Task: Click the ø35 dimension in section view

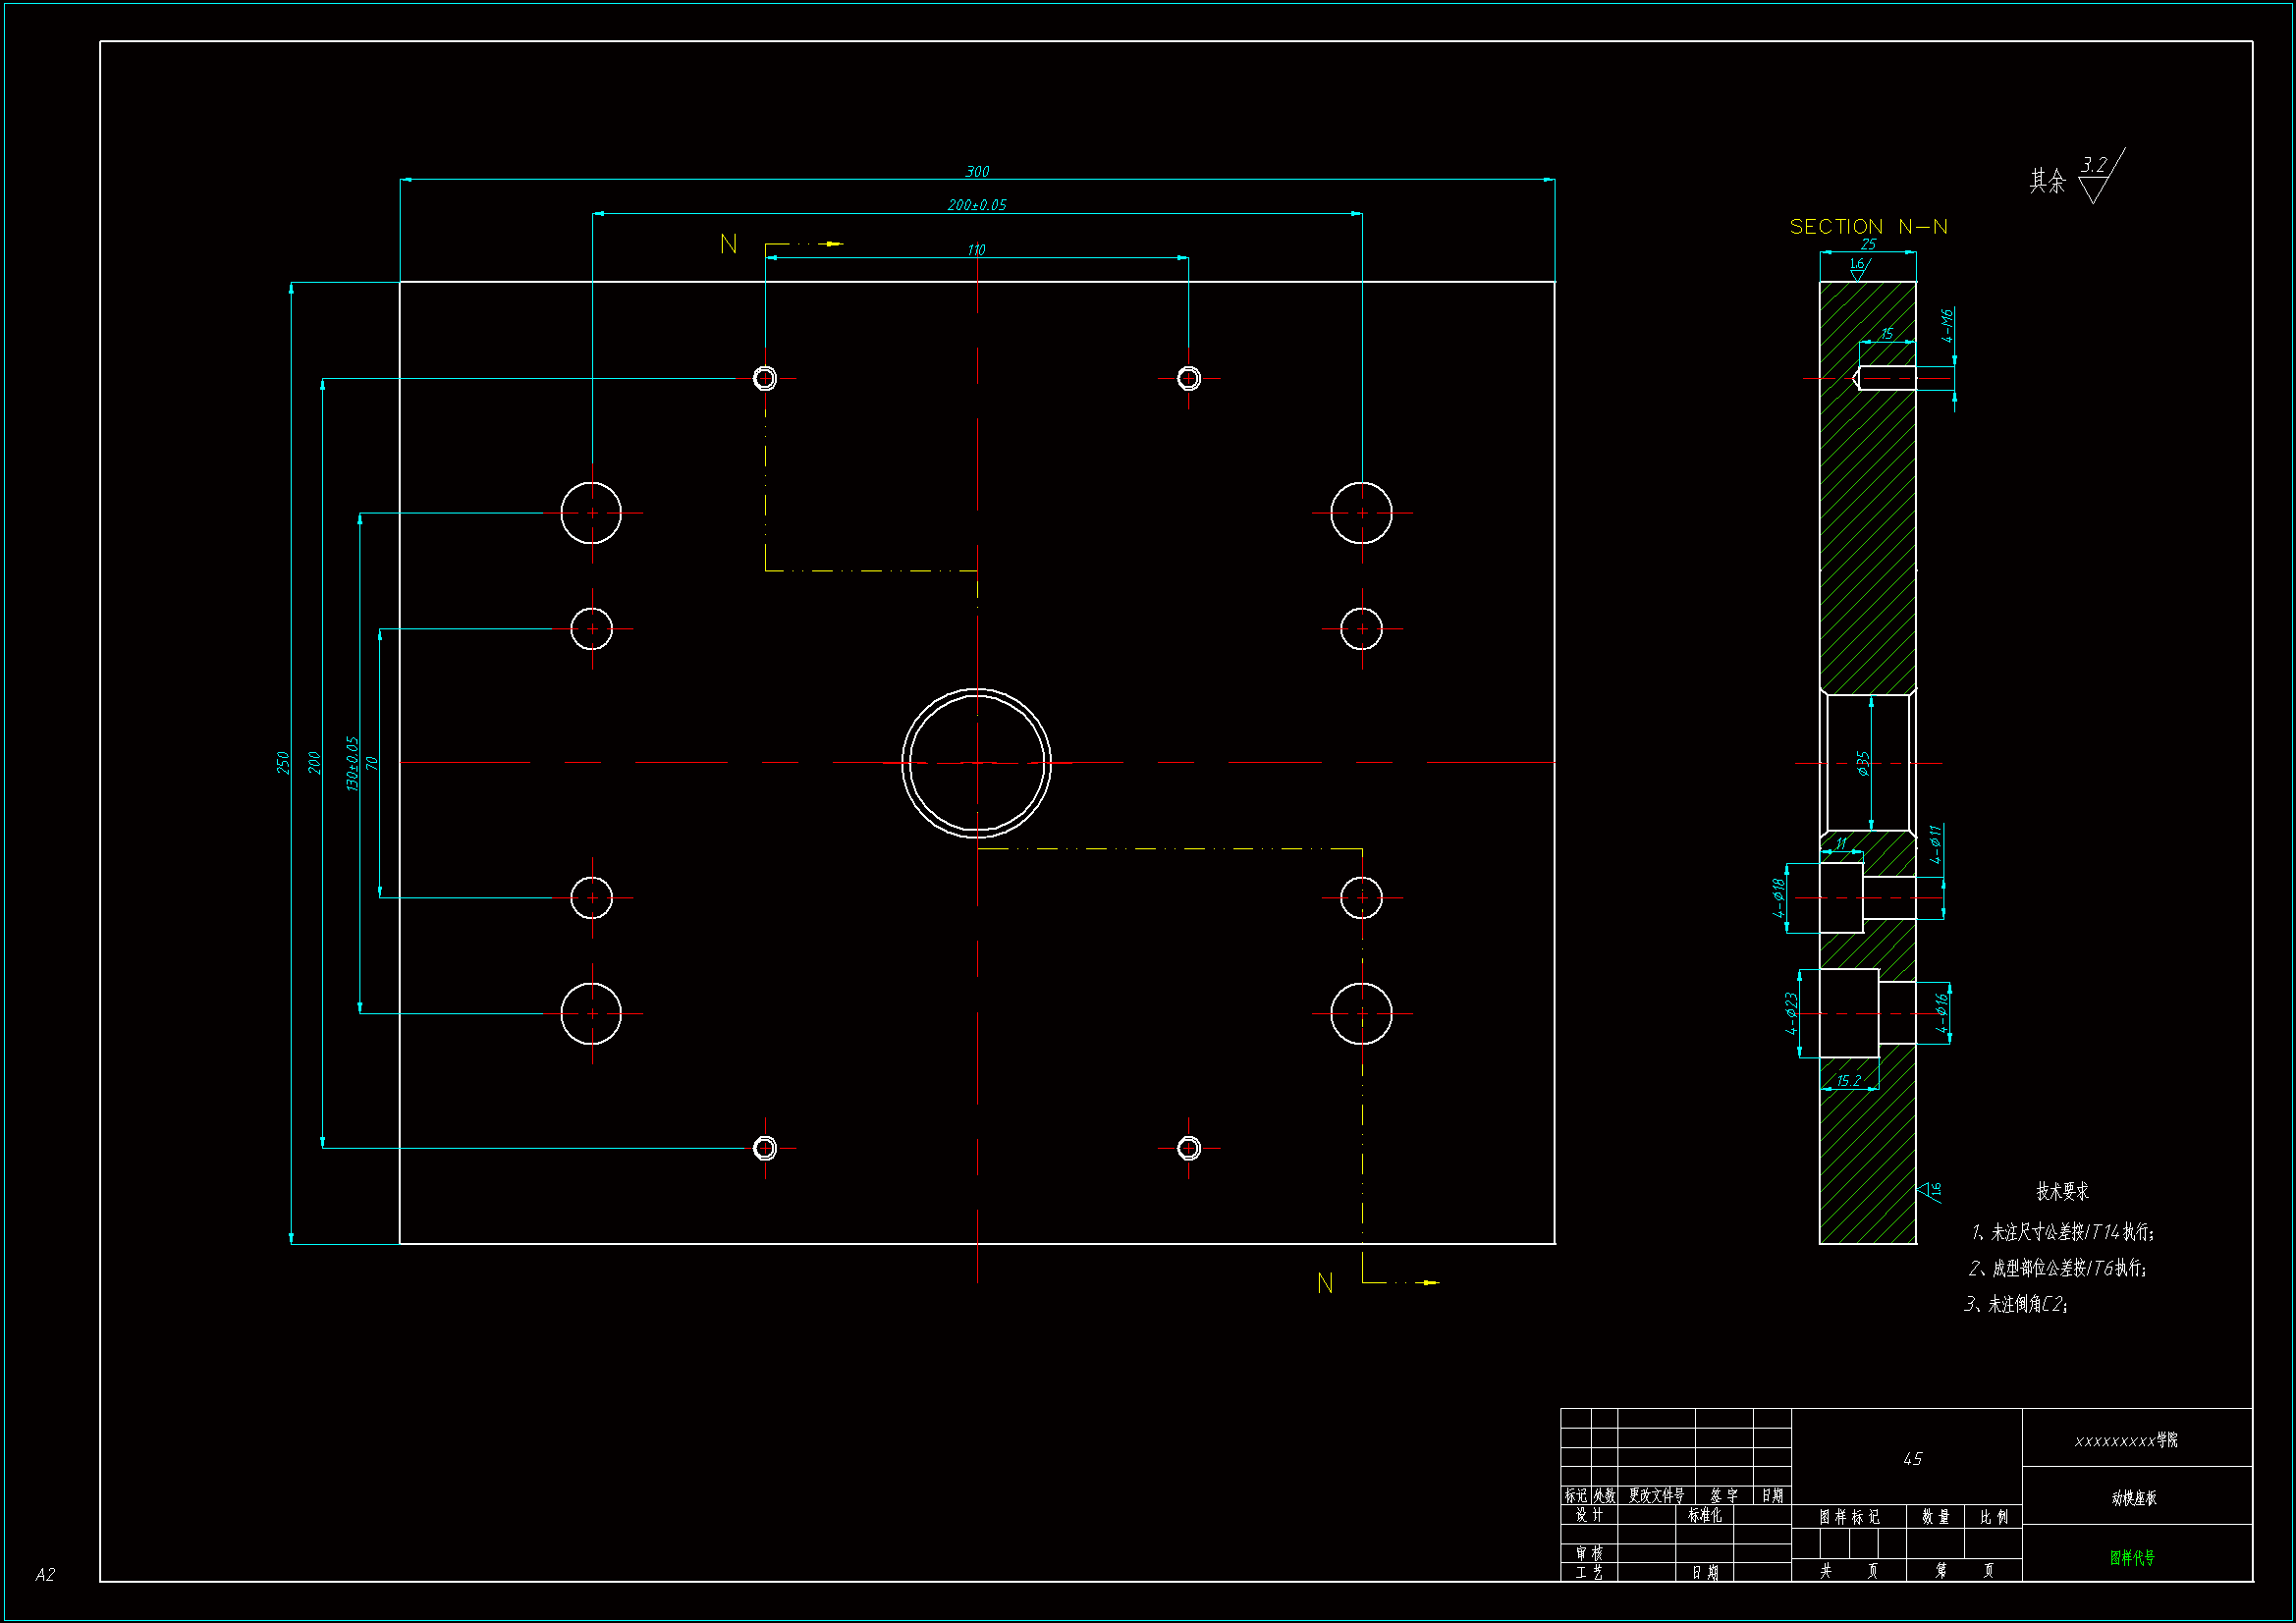Action: pyautogui.click(x=1863, y=763)
